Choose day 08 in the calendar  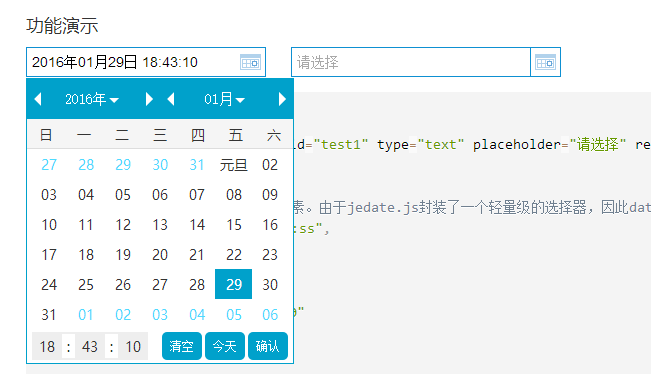click(x=234, y=195)
